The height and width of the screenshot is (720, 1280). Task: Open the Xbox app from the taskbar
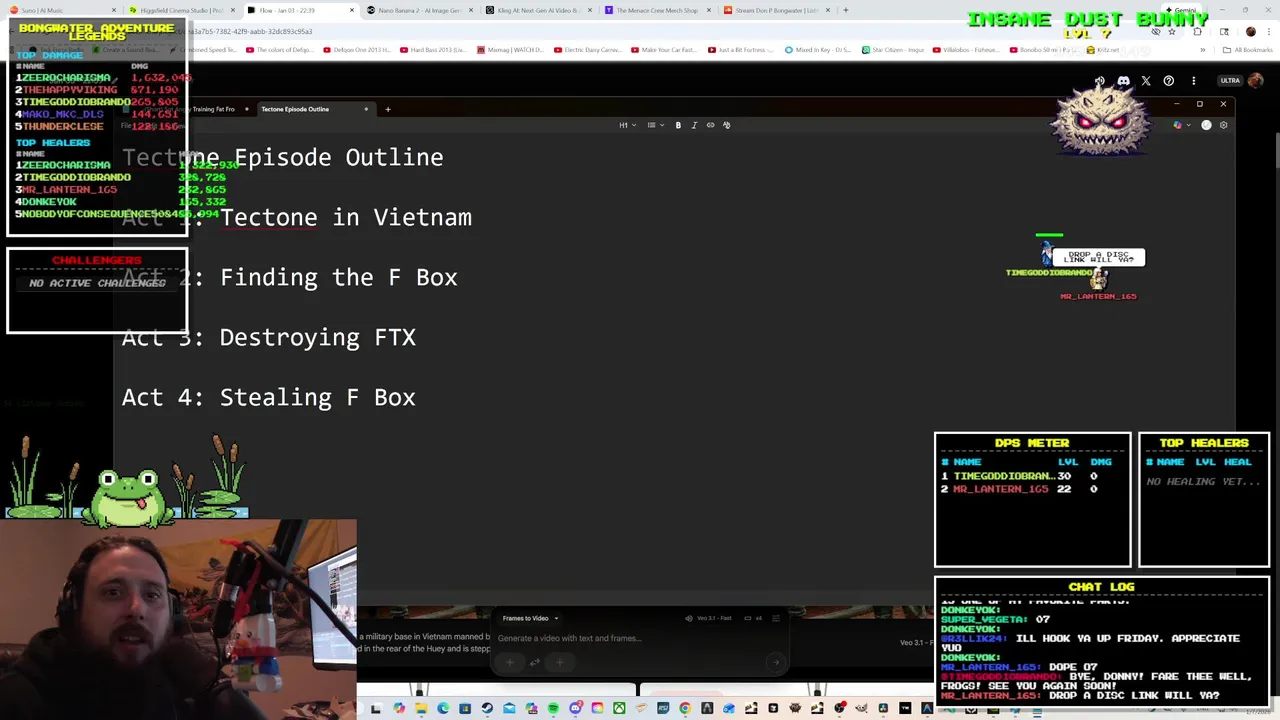tap(619, 709)
